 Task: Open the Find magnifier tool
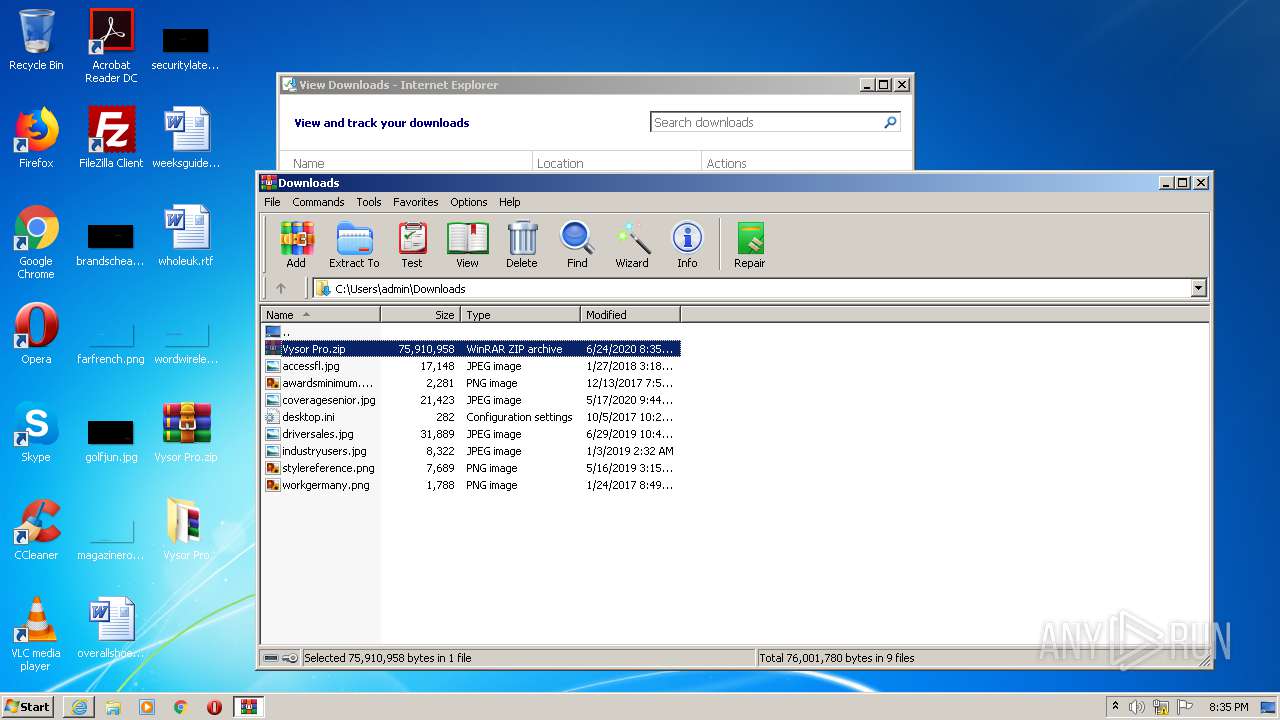[x=577, y=245]
